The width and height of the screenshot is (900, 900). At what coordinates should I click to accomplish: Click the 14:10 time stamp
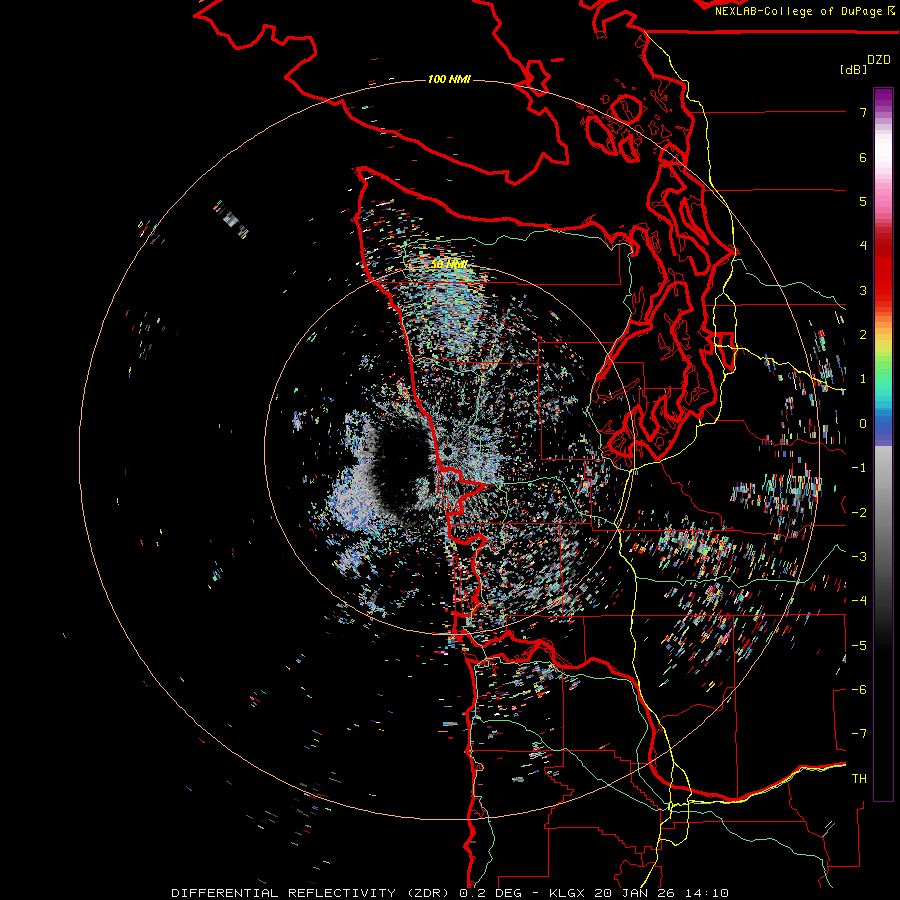coord(705,893)
